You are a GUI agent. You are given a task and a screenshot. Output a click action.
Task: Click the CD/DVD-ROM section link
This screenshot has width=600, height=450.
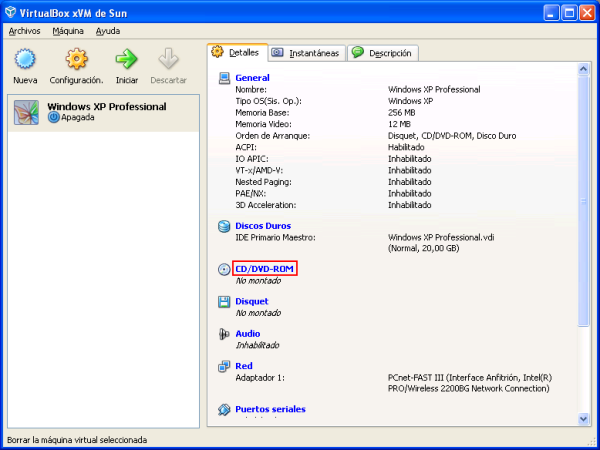pyautogui.click(x=265, y=269)
